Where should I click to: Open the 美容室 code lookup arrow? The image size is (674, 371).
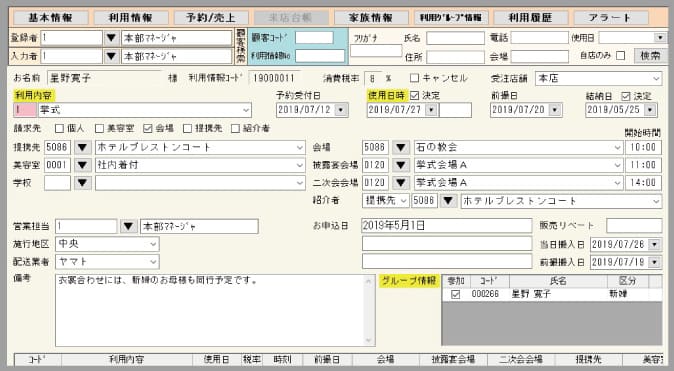(x=83, y=165)
